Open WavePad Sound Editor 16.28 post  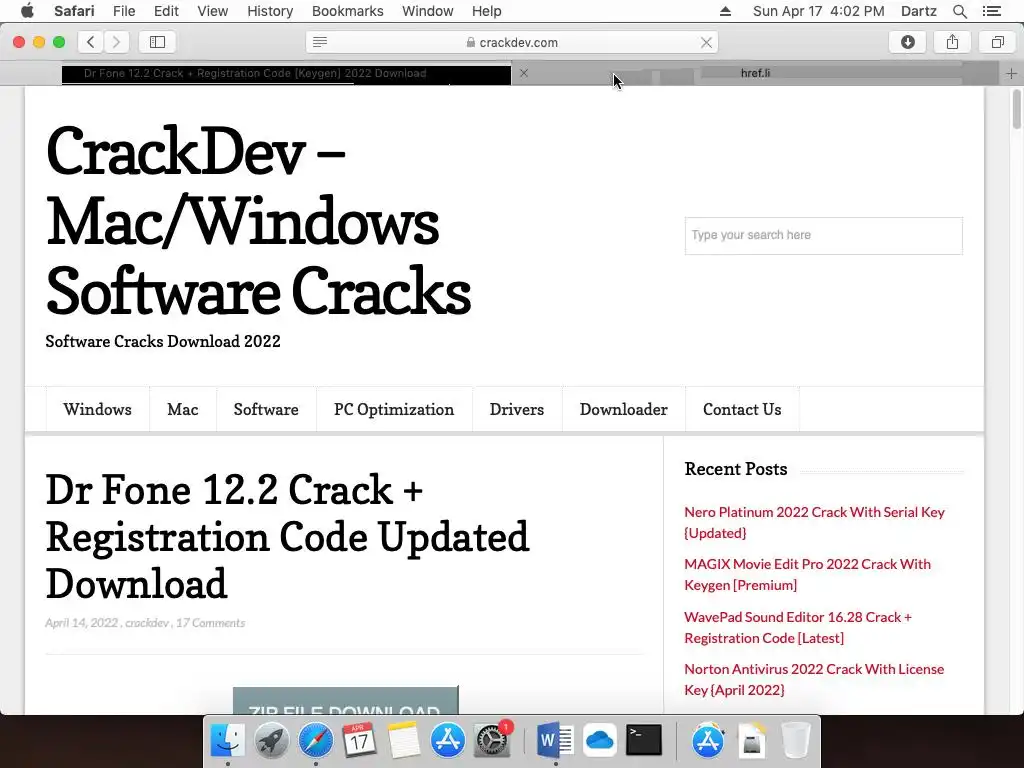click(x=797, y=628)
